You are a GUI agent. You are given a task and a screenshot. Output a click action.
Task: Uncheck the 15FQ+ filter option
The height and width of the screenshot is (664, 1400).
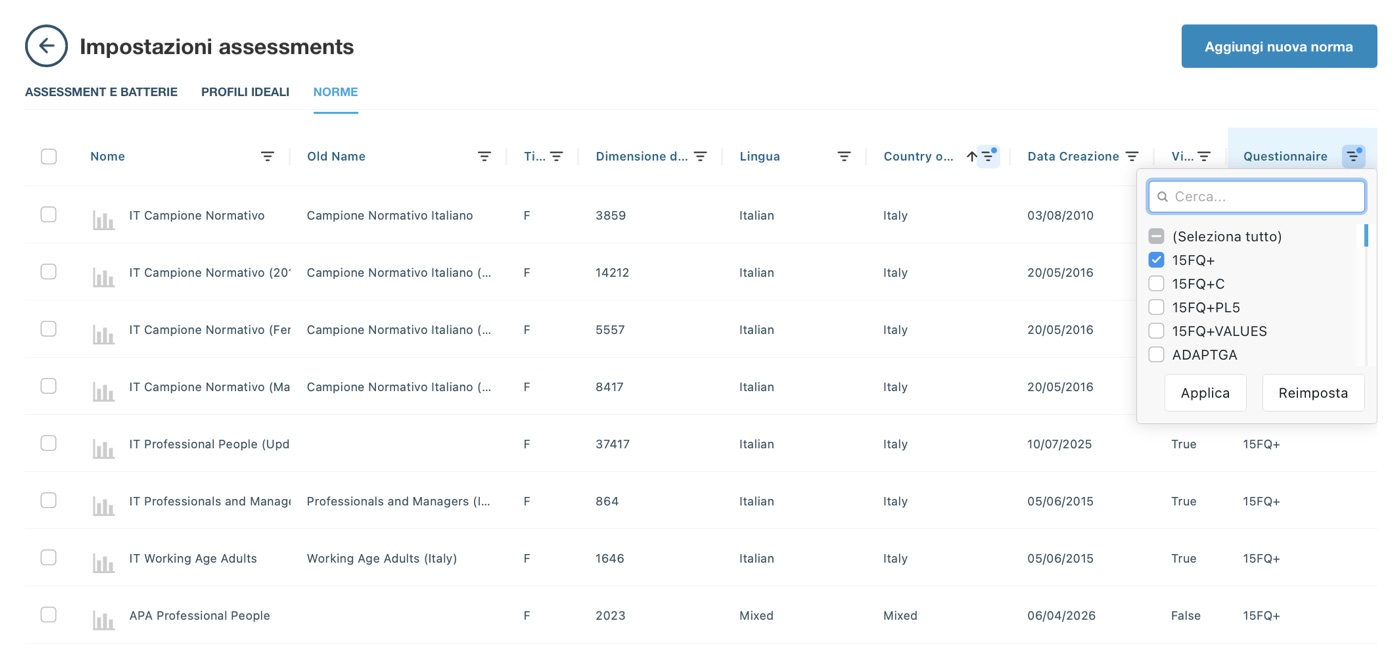pyautogui.click(x=1156, y=260)
